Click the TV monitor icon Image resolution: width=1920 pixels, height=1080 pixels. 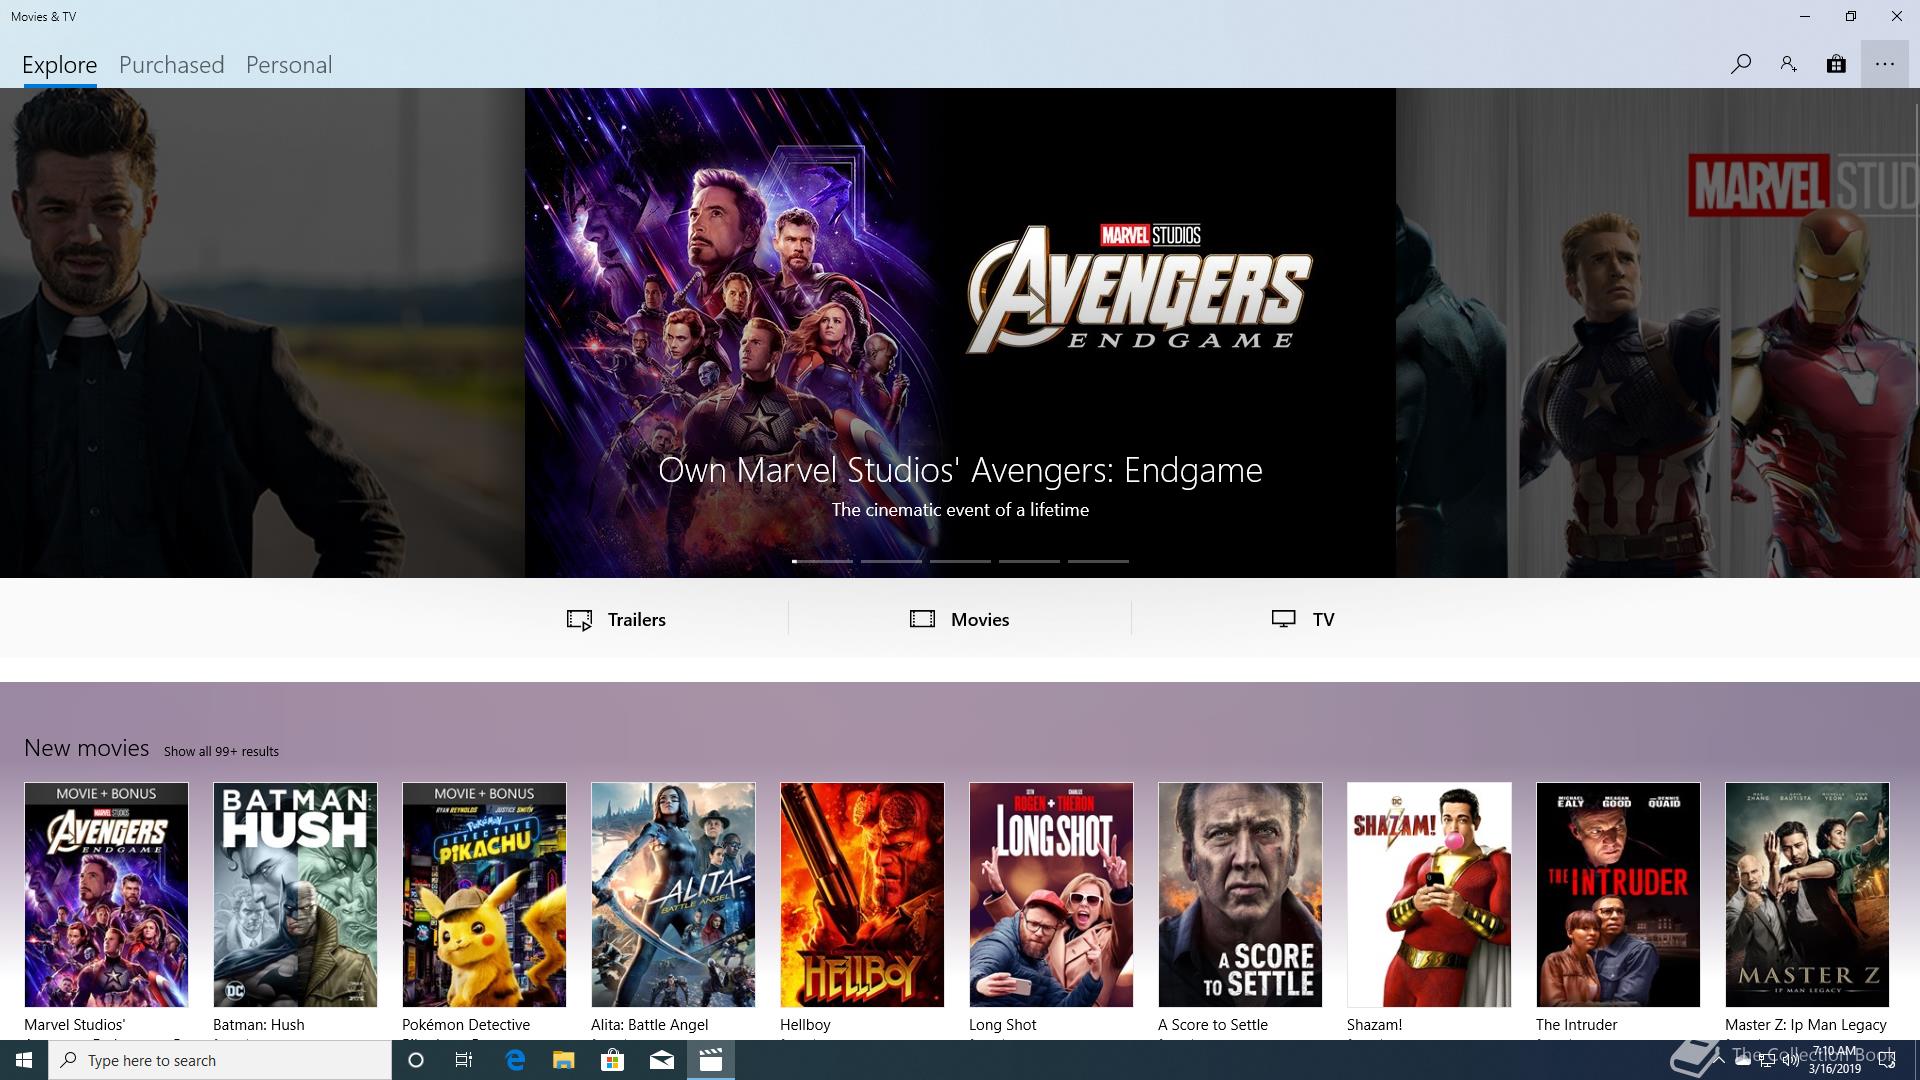(x=1283, y=619)
